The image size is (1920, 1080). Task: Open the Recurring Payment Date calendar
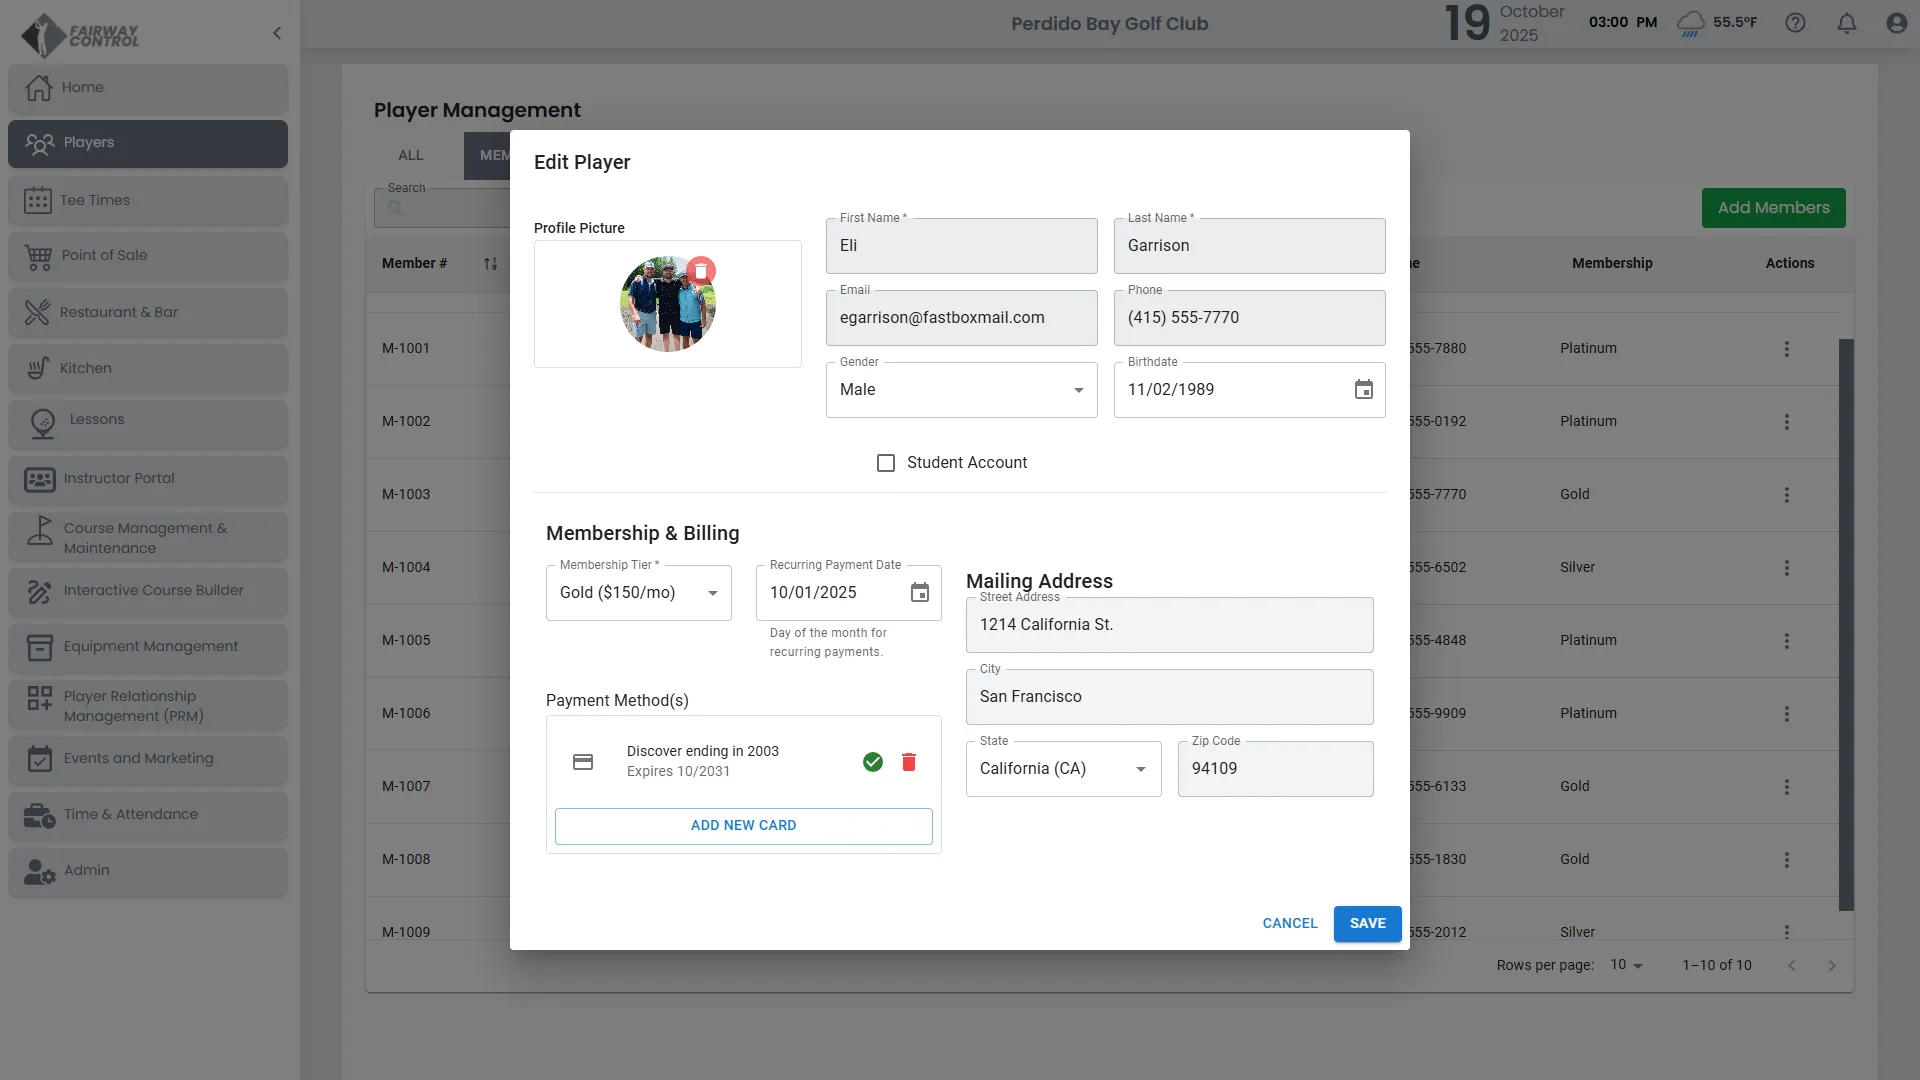pyautogui.click(x=919, y=593)
